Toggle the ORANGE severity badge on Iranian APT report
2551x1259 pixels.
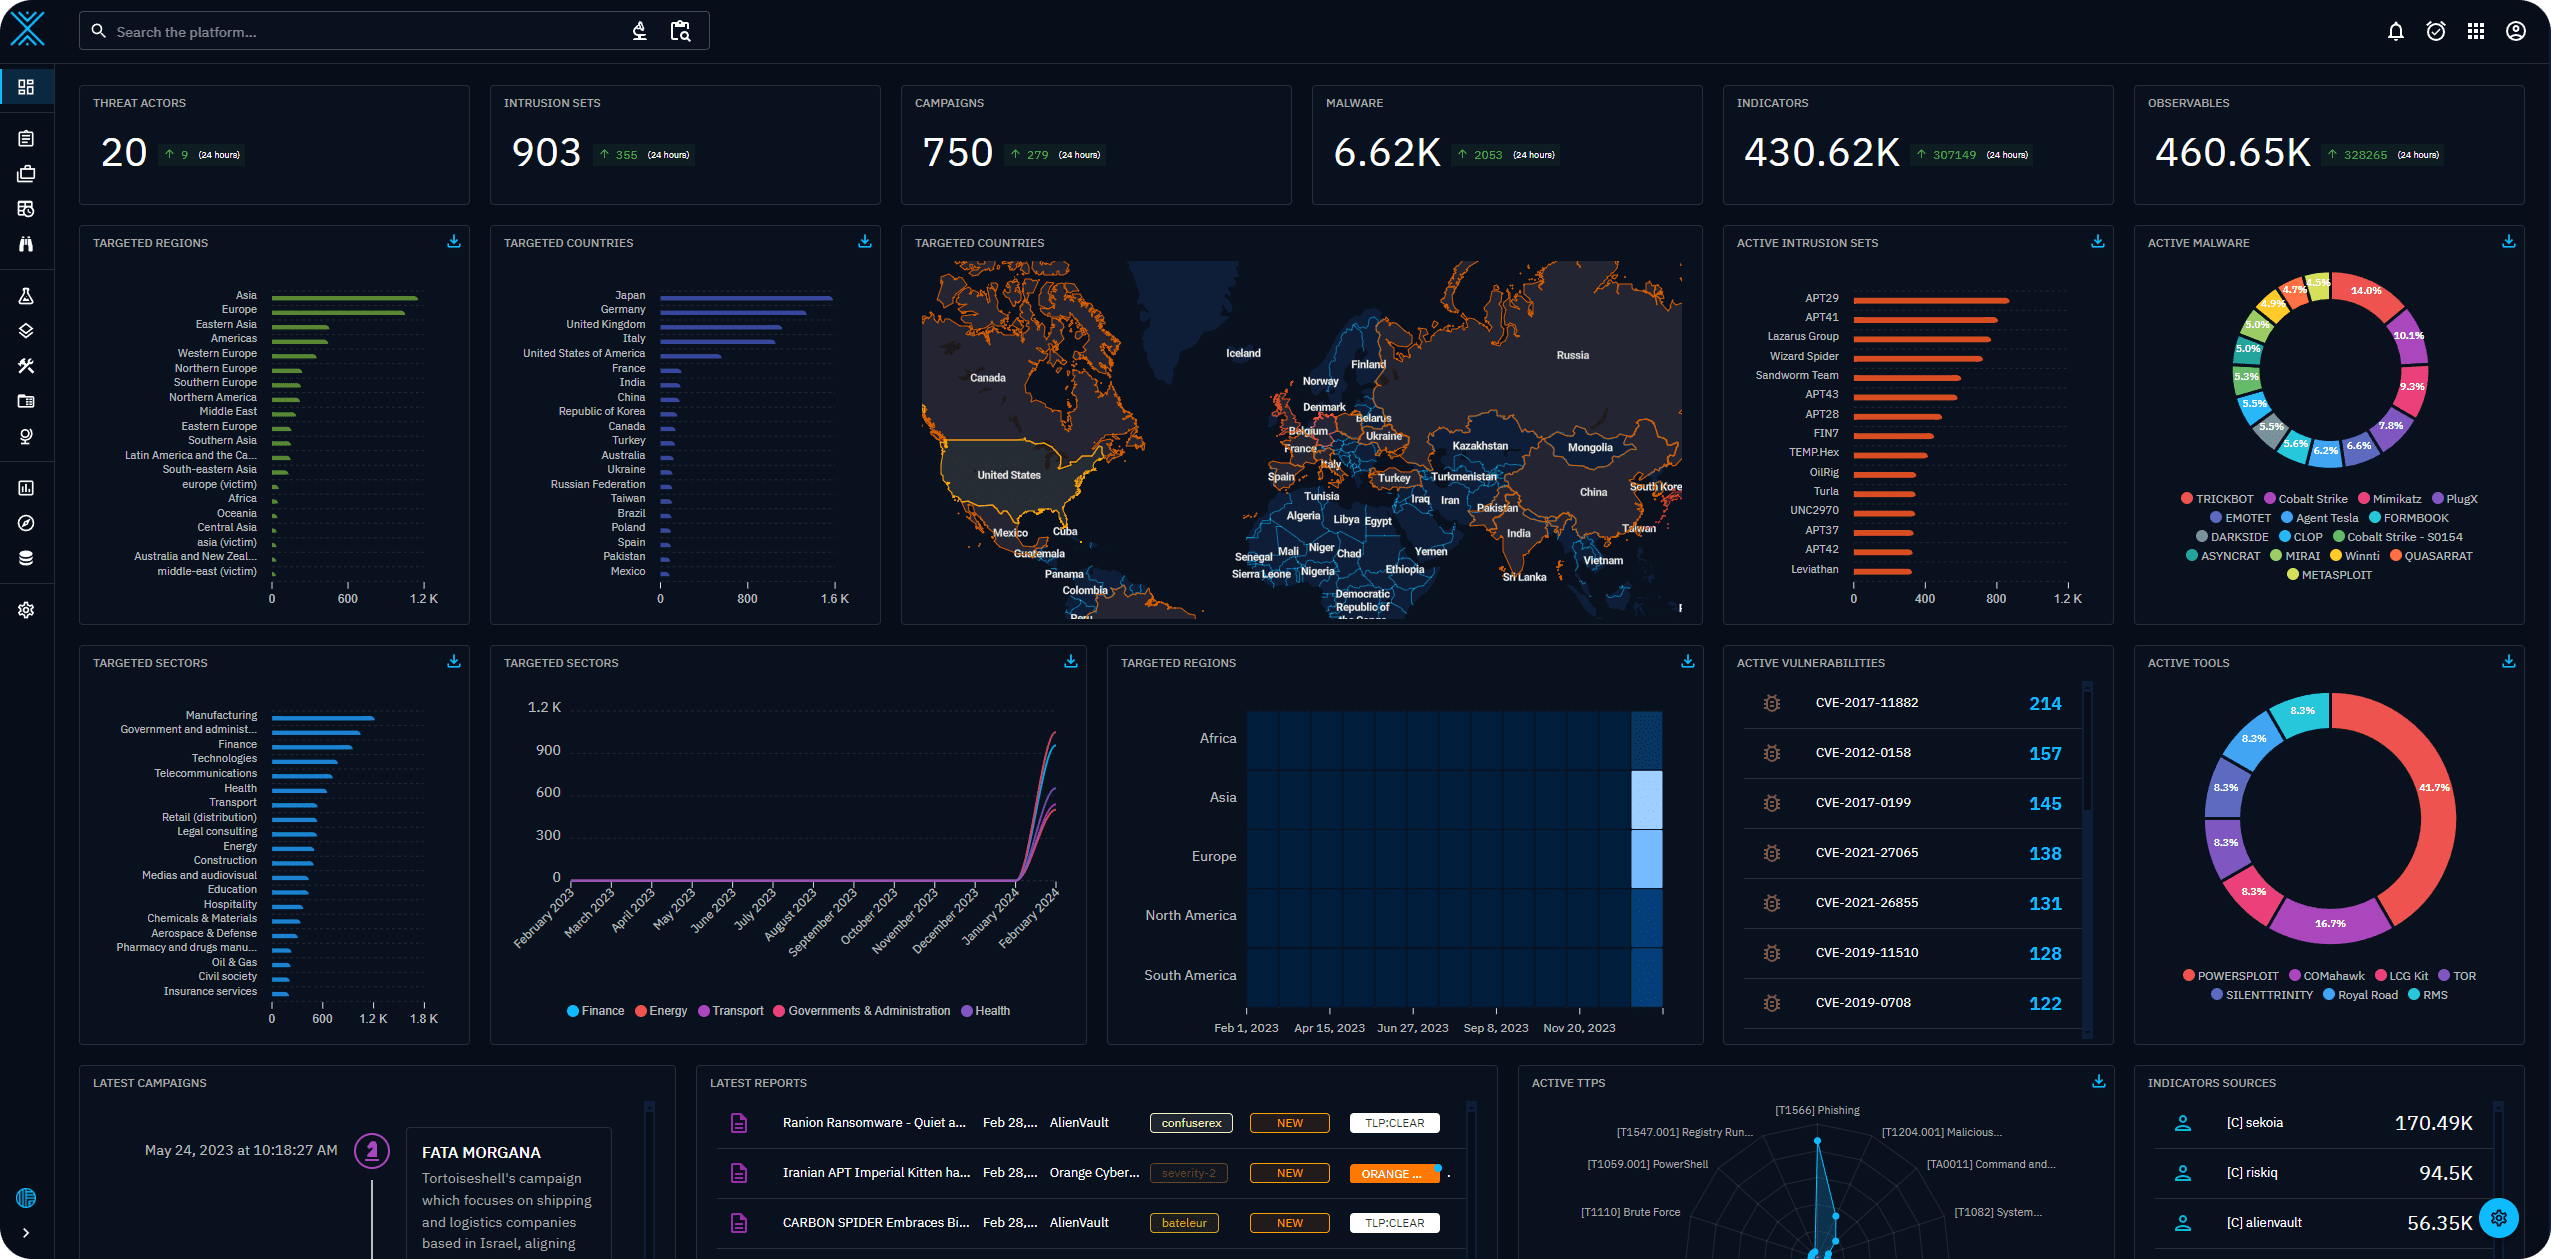(x=1393, y=1173)
